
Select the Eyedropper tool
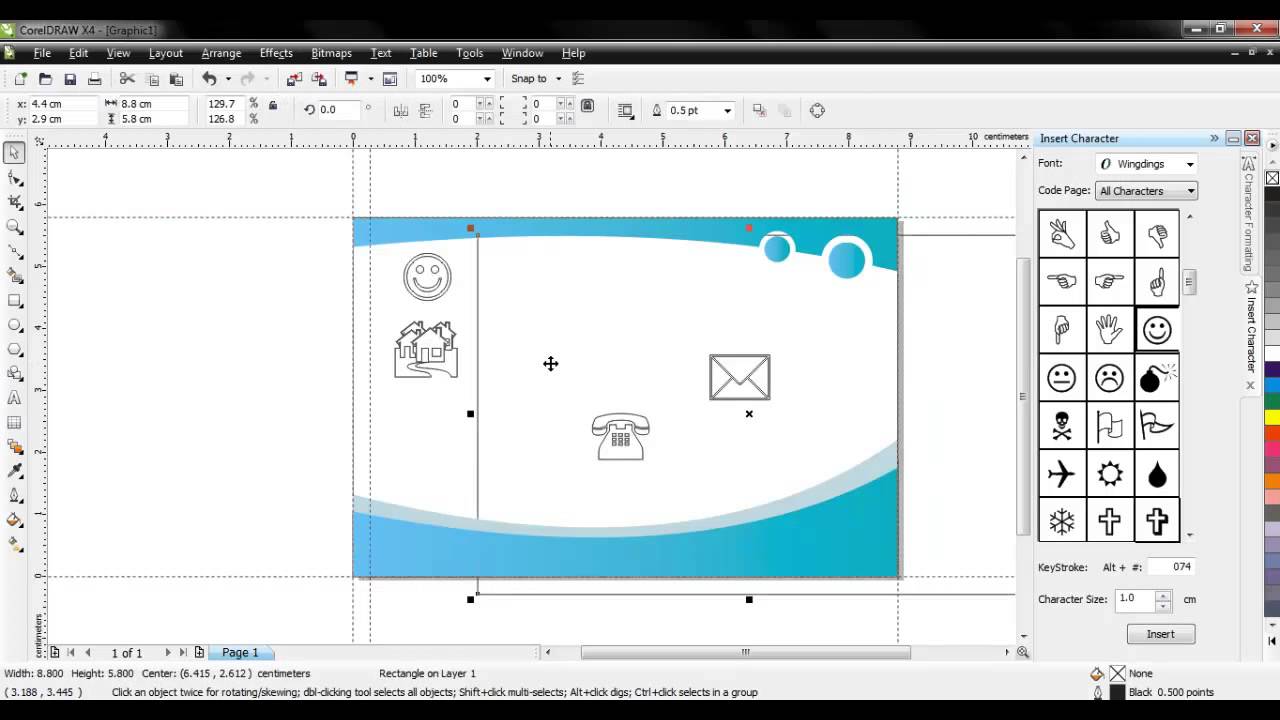(14, 471)
